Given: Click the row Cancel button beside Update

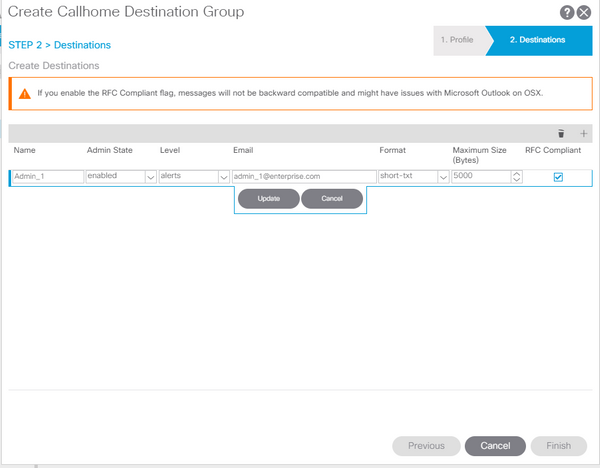Looking at the screenshot, I should 332,198.
